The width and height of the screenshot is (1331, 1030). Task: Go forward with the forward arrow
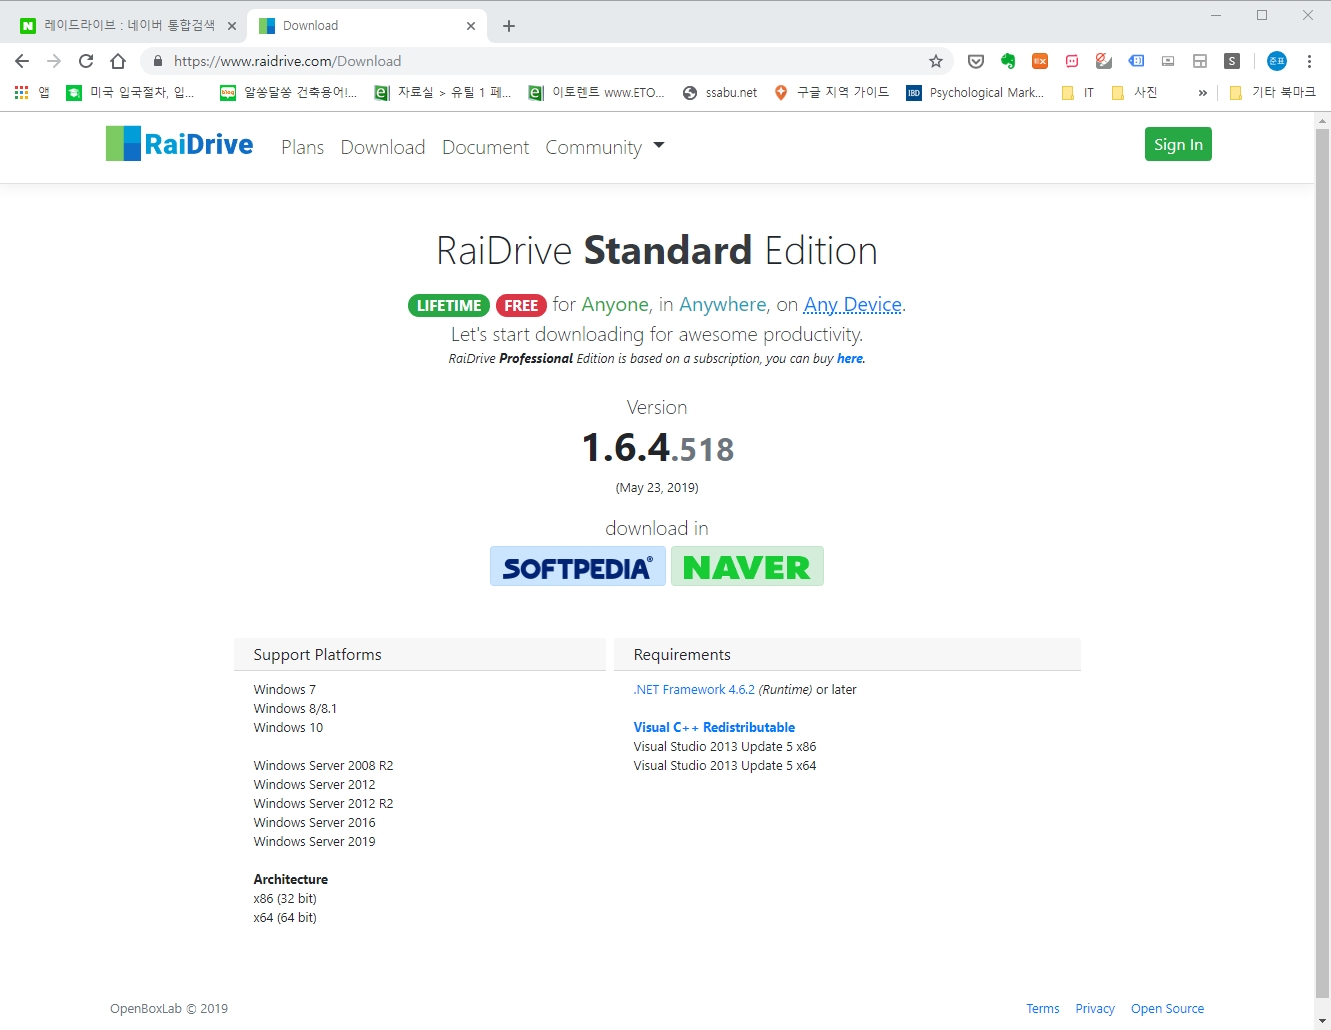[x=54, y=61]
